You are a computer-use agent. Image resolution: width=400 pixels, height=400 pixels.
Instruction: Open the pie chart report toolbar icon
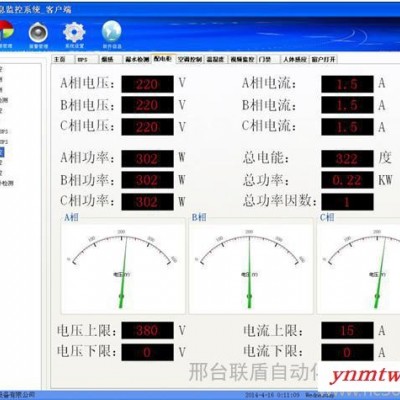6,32
